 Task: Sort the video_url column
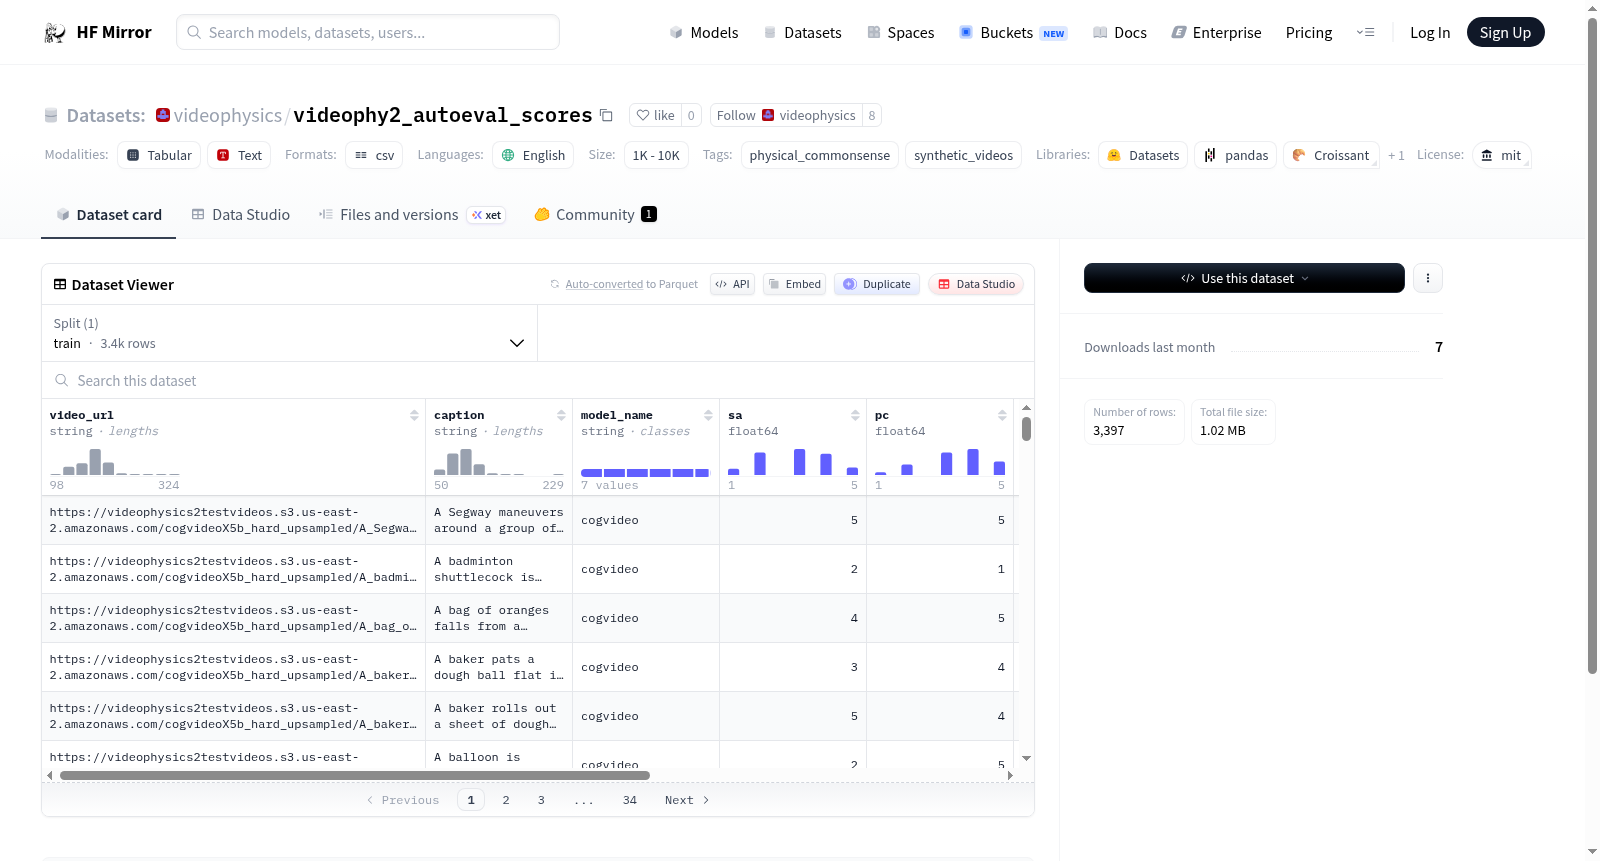[x=414, y=415]
